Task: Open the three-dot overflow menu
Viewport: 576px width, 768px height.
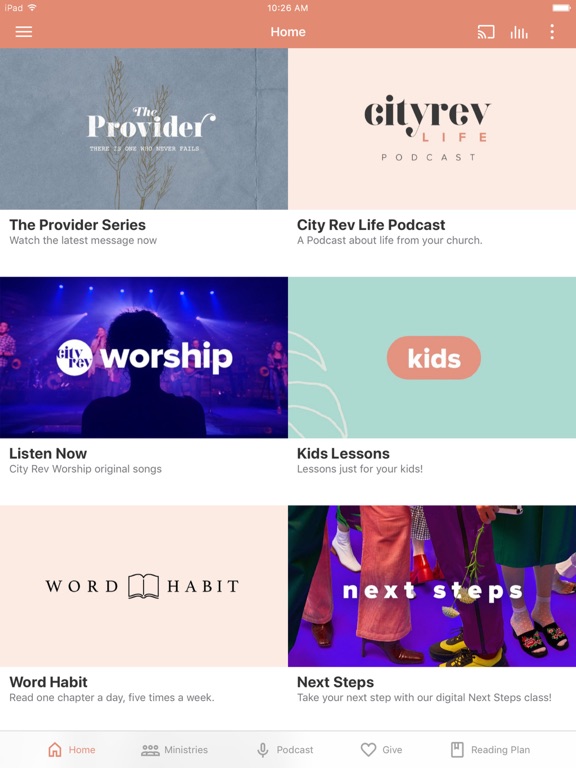Action: click(x=552, y=32)
